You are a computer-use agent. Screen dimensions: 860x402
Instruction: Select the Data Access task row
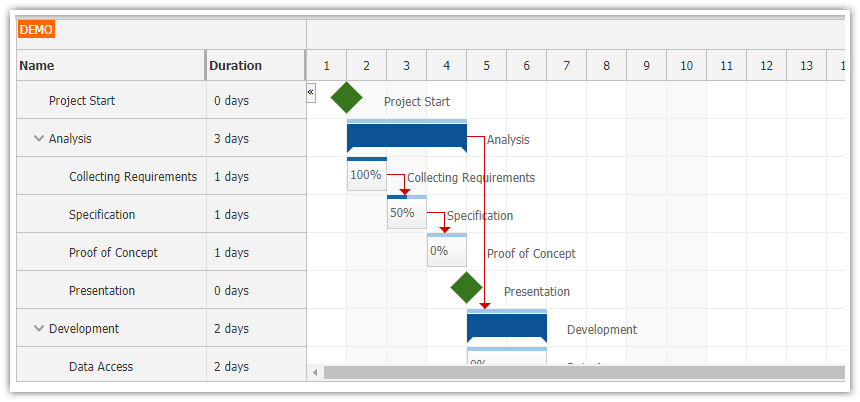click(x=101, y=367)
